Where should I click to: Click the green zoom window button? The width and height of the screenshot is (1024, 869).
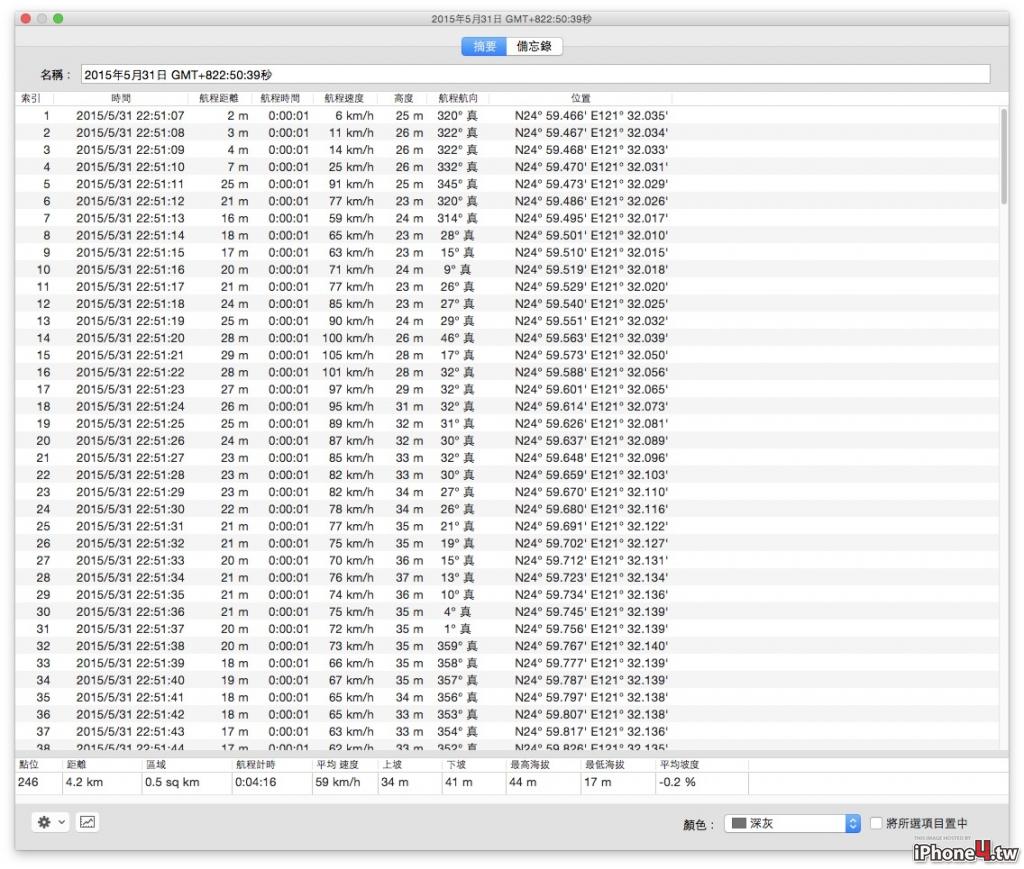coord(58,18)
